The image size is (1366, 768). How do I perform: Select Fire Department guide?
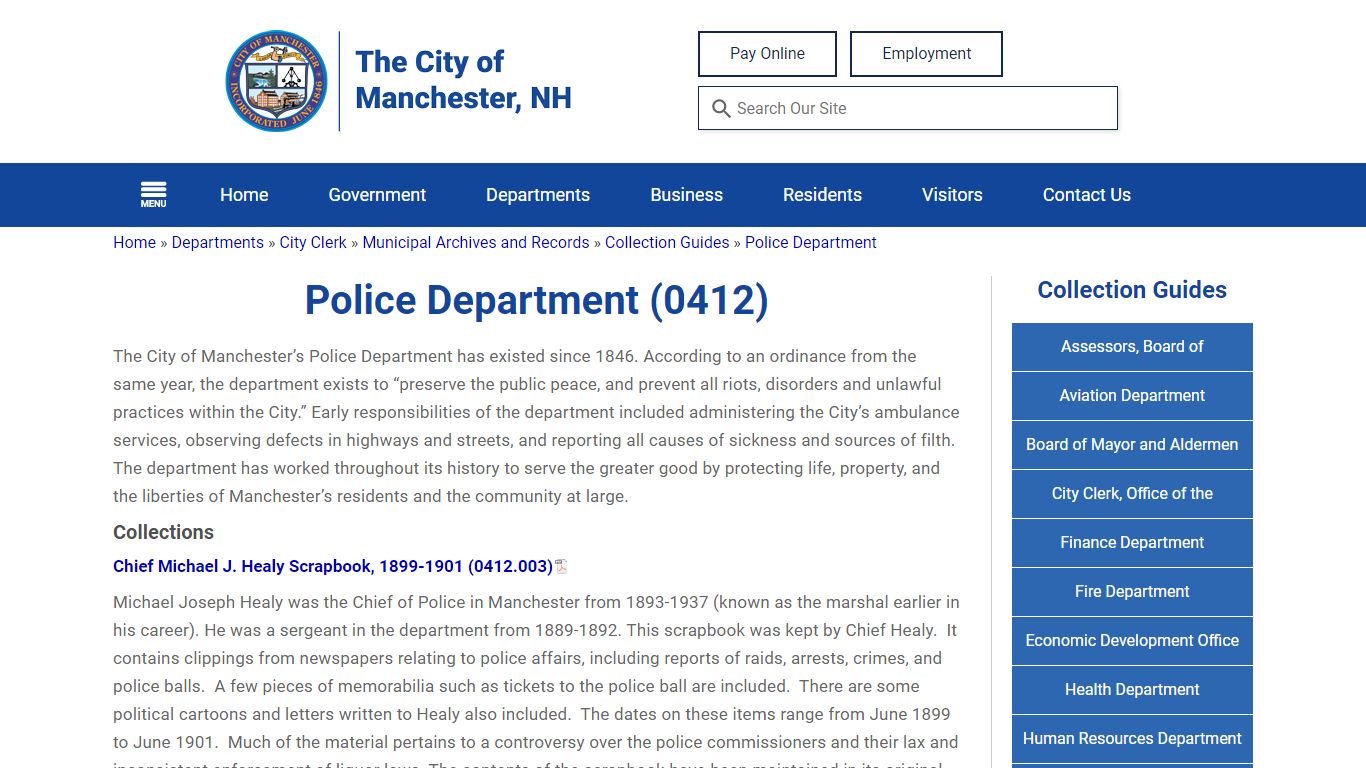pos(1132,592)
